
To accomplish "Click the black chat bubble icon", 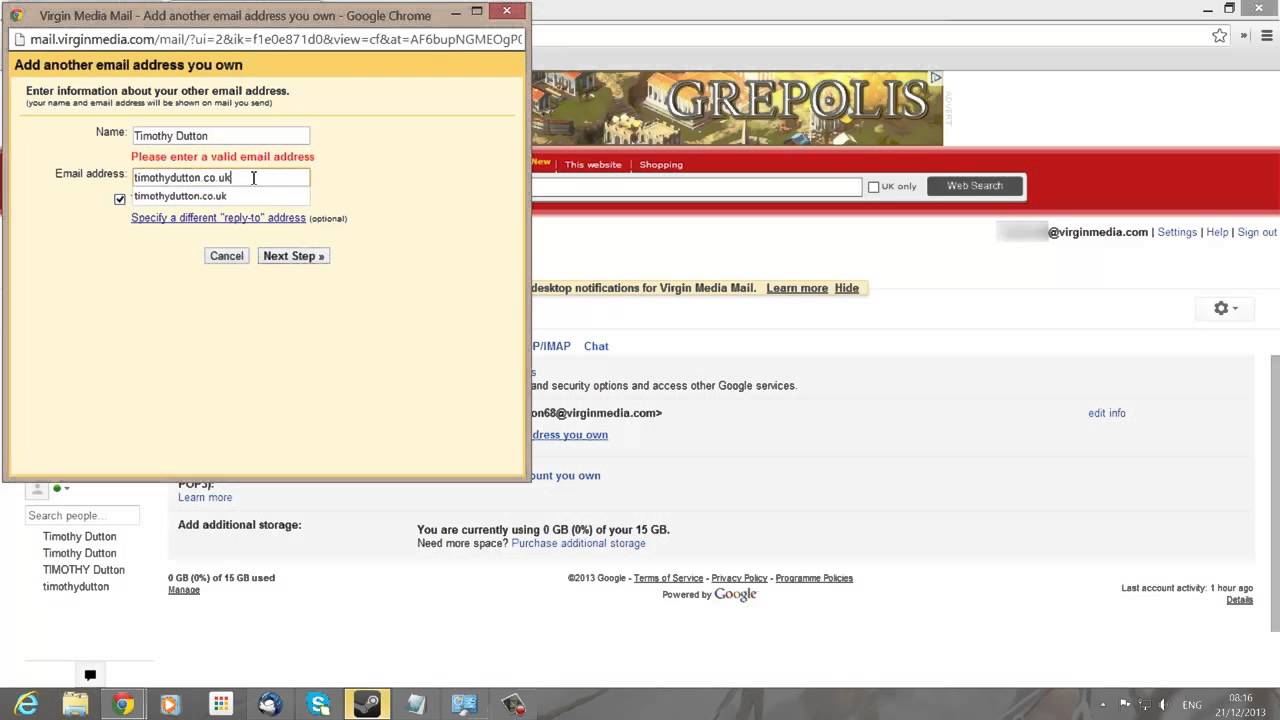I will tap(90, 674).
